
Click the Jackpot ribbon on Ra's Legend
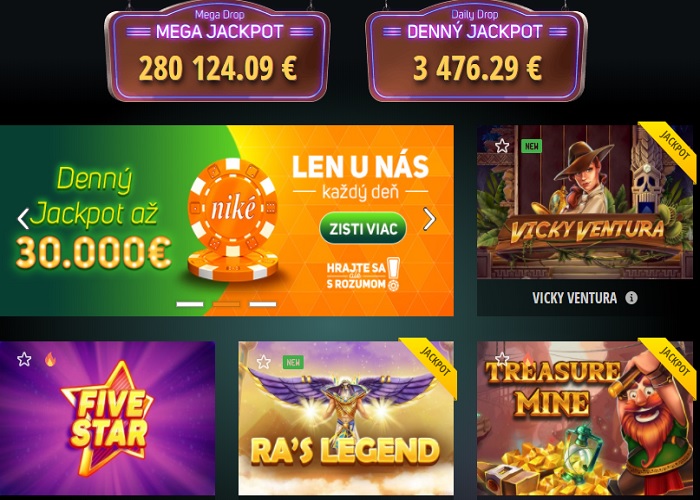point(433,364)
